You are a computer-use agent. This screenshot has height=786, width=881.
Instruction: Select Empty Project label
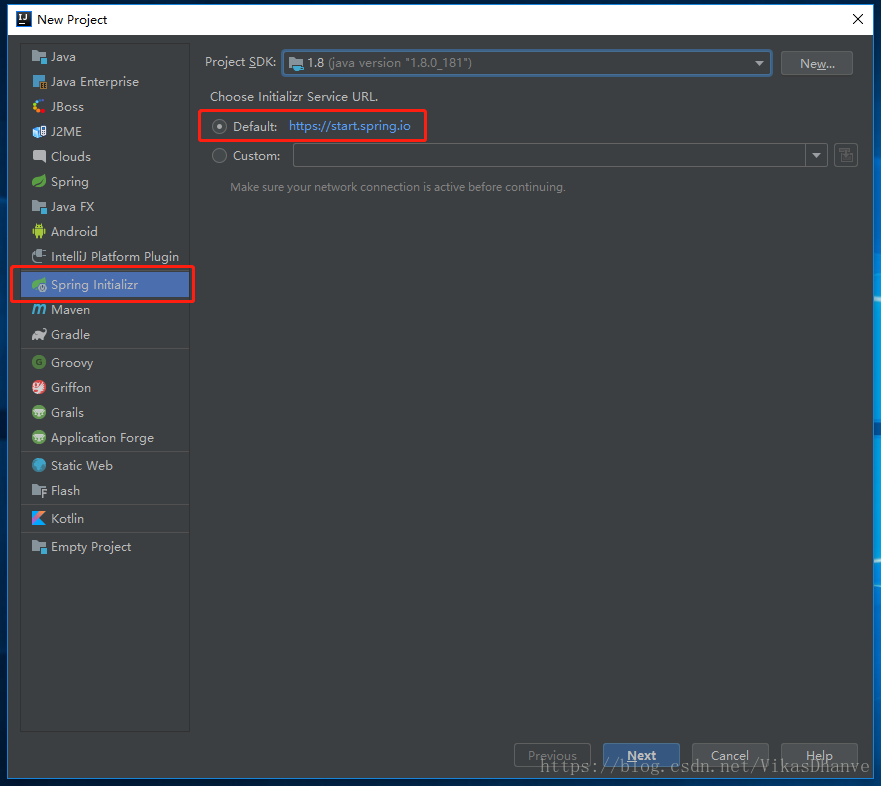pyautogui.click(x=91, y=547)
